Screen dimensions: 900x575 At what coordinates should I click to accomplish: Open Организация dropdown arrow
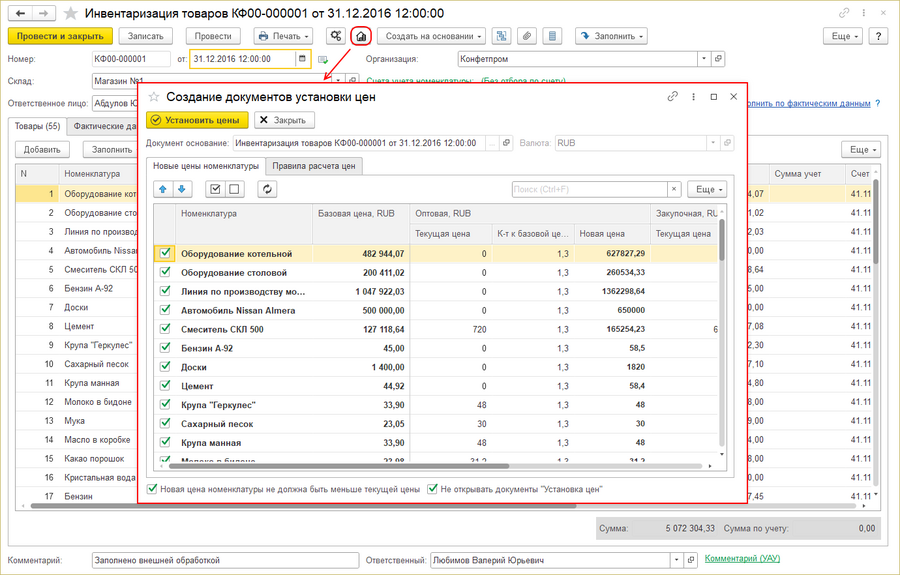pos(704,59)
